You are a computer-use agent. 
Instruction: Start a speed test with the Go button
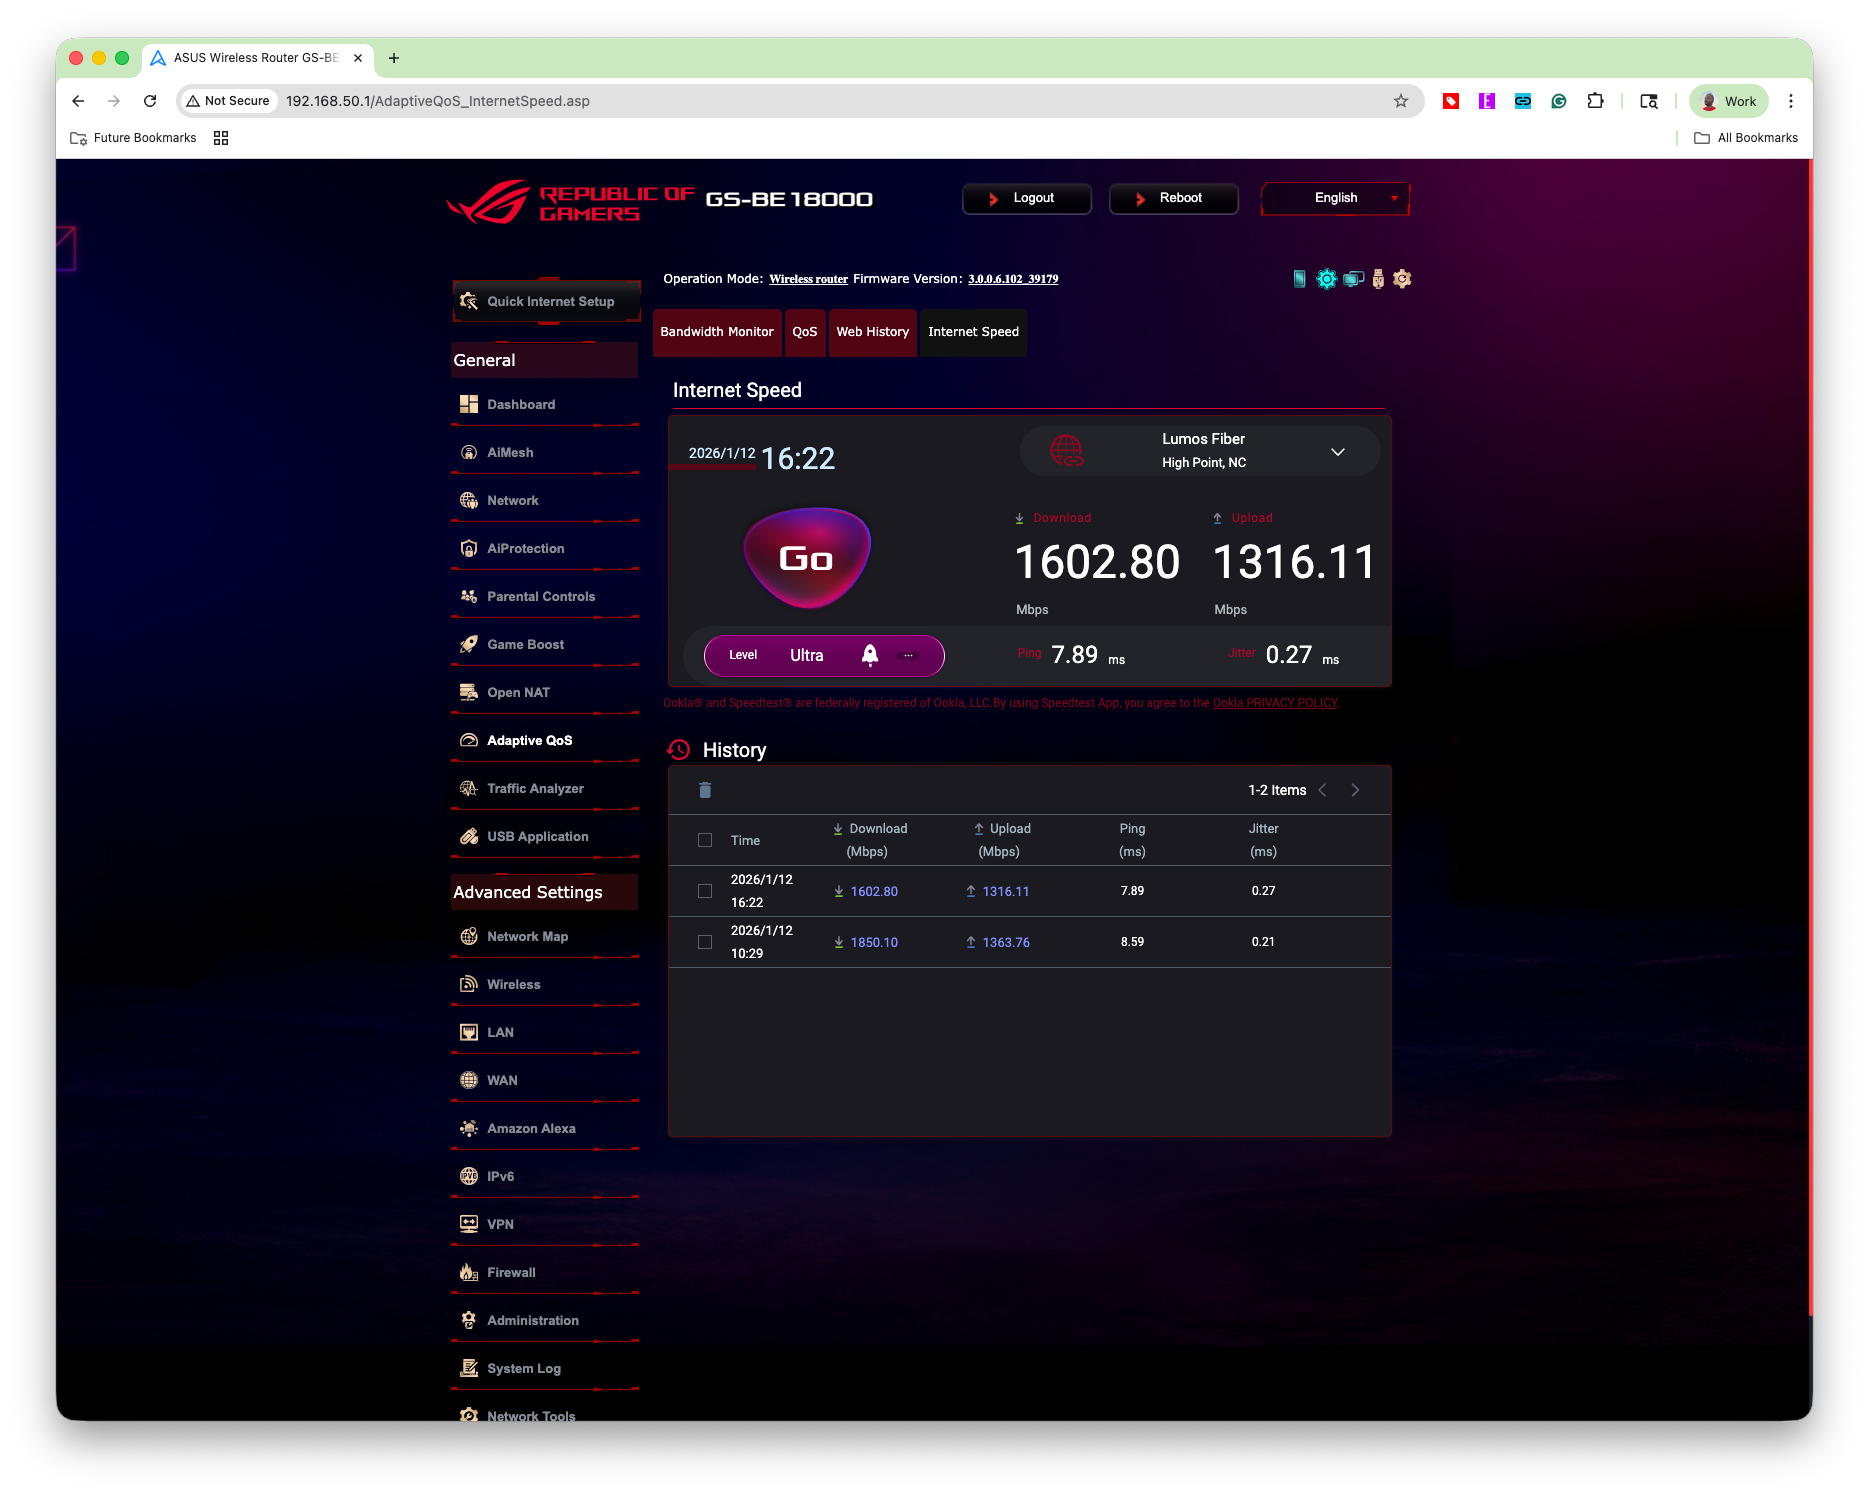pos(807,558)
